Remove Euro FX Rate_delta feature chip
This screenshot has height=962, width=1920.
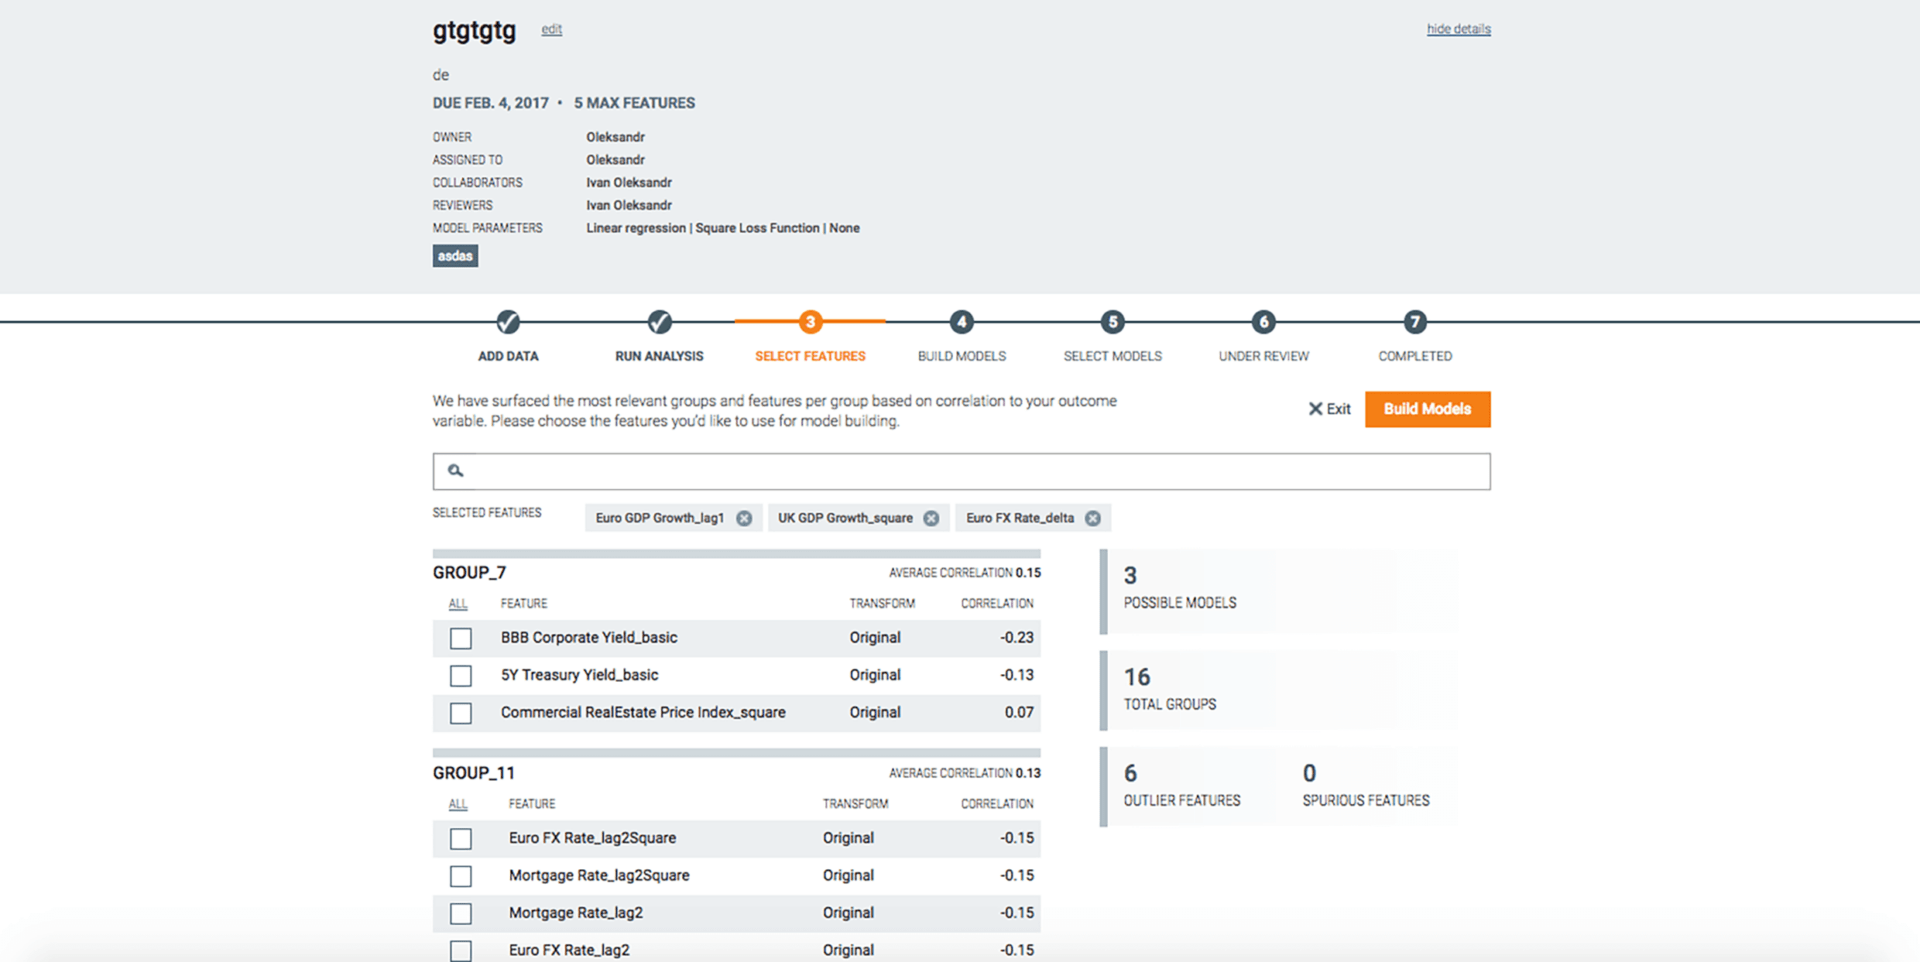click(1093, 518)
